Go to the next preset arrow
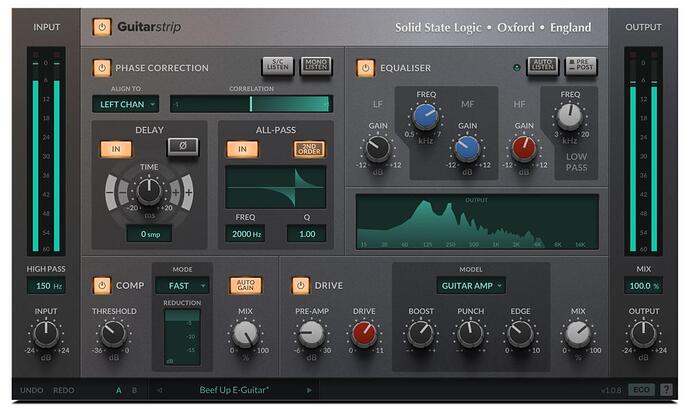 (x=309, y=390)
